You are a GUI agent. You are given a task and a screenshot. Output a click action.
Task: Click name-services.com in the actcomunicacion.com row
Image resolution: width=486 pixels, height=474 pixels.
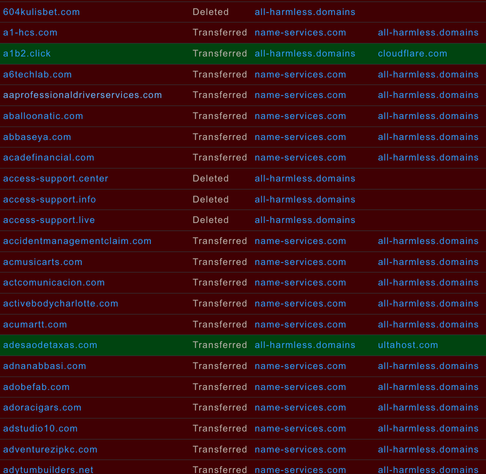[300, 283]
